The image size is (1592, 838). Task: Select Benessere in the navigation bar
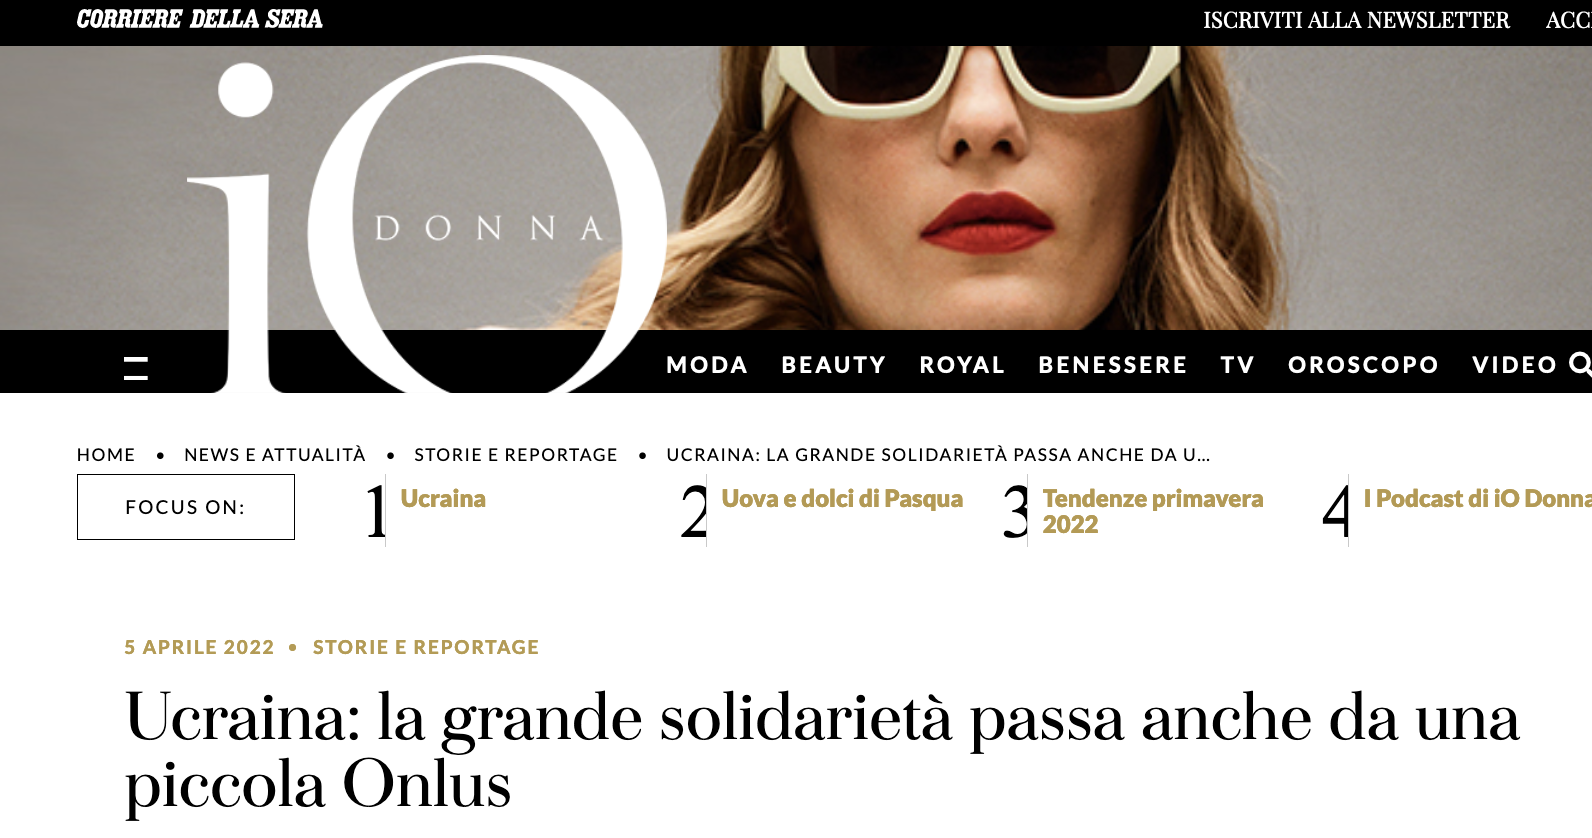click(1113, 365)
